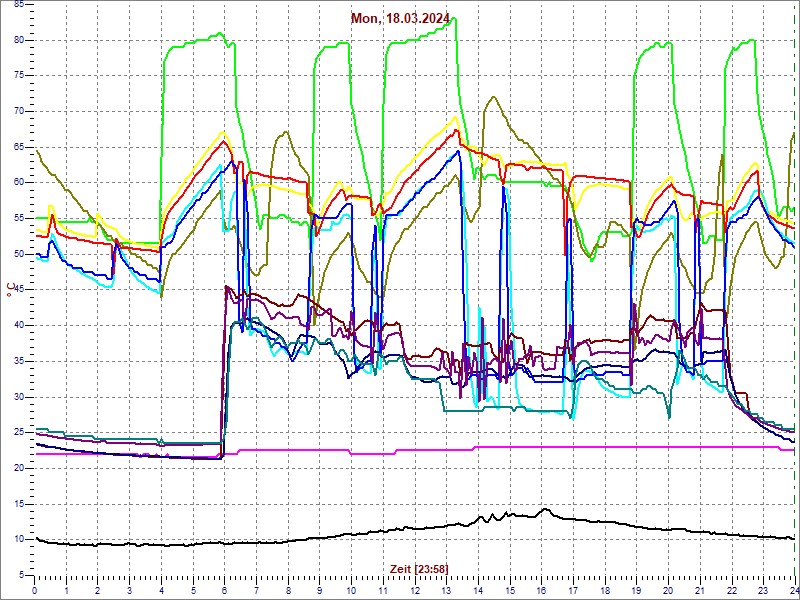The image size is (800, 600).
Task: Click the hour 18 label on the time axis
Action: 605,591
